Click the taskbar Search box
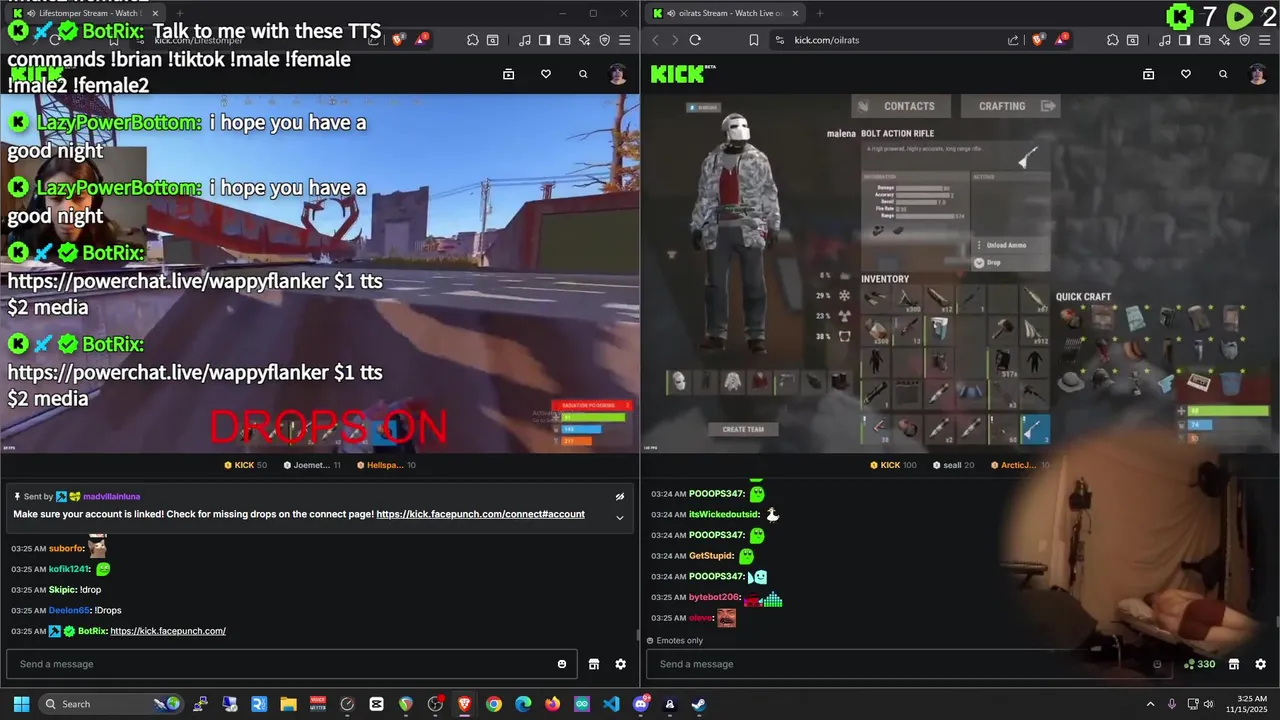 pos(110,704)
